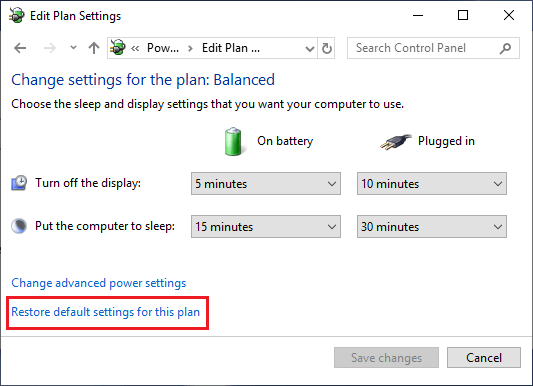
Task: Click the Cancel button
Action: click(x=484, y=357)
